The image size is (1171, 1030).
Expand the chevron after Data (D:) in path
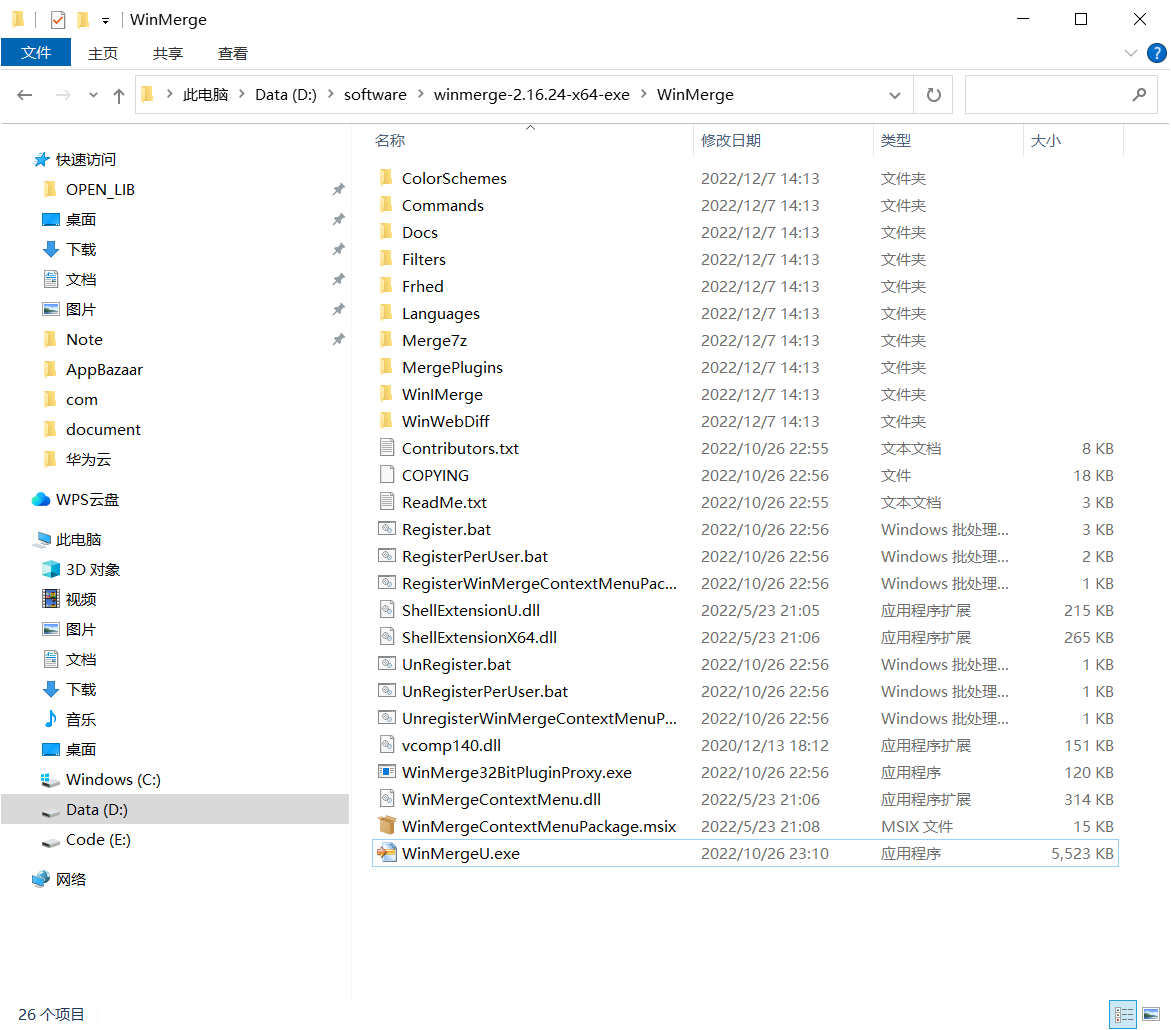click(x=330, y=94)
